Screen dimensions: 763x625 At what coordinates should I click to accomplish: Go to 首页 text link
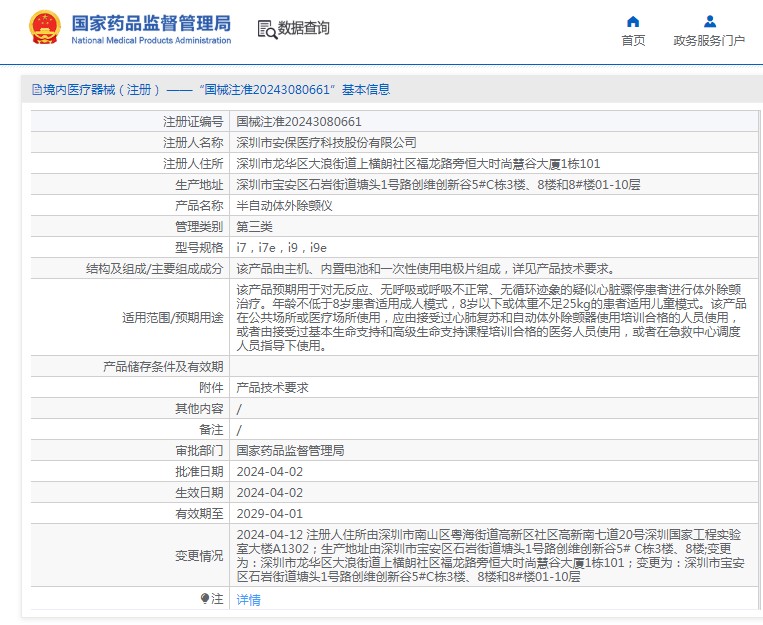pos(633,41)
